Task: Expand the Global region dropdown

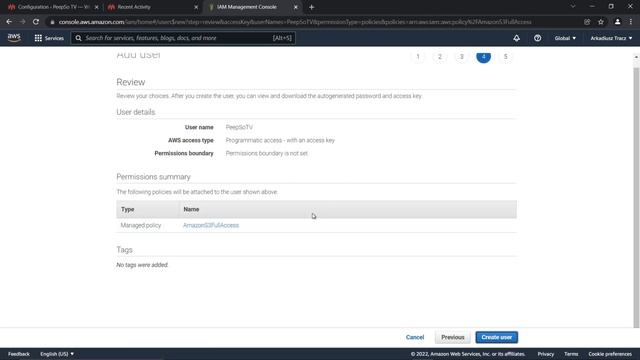Action: 565,38
